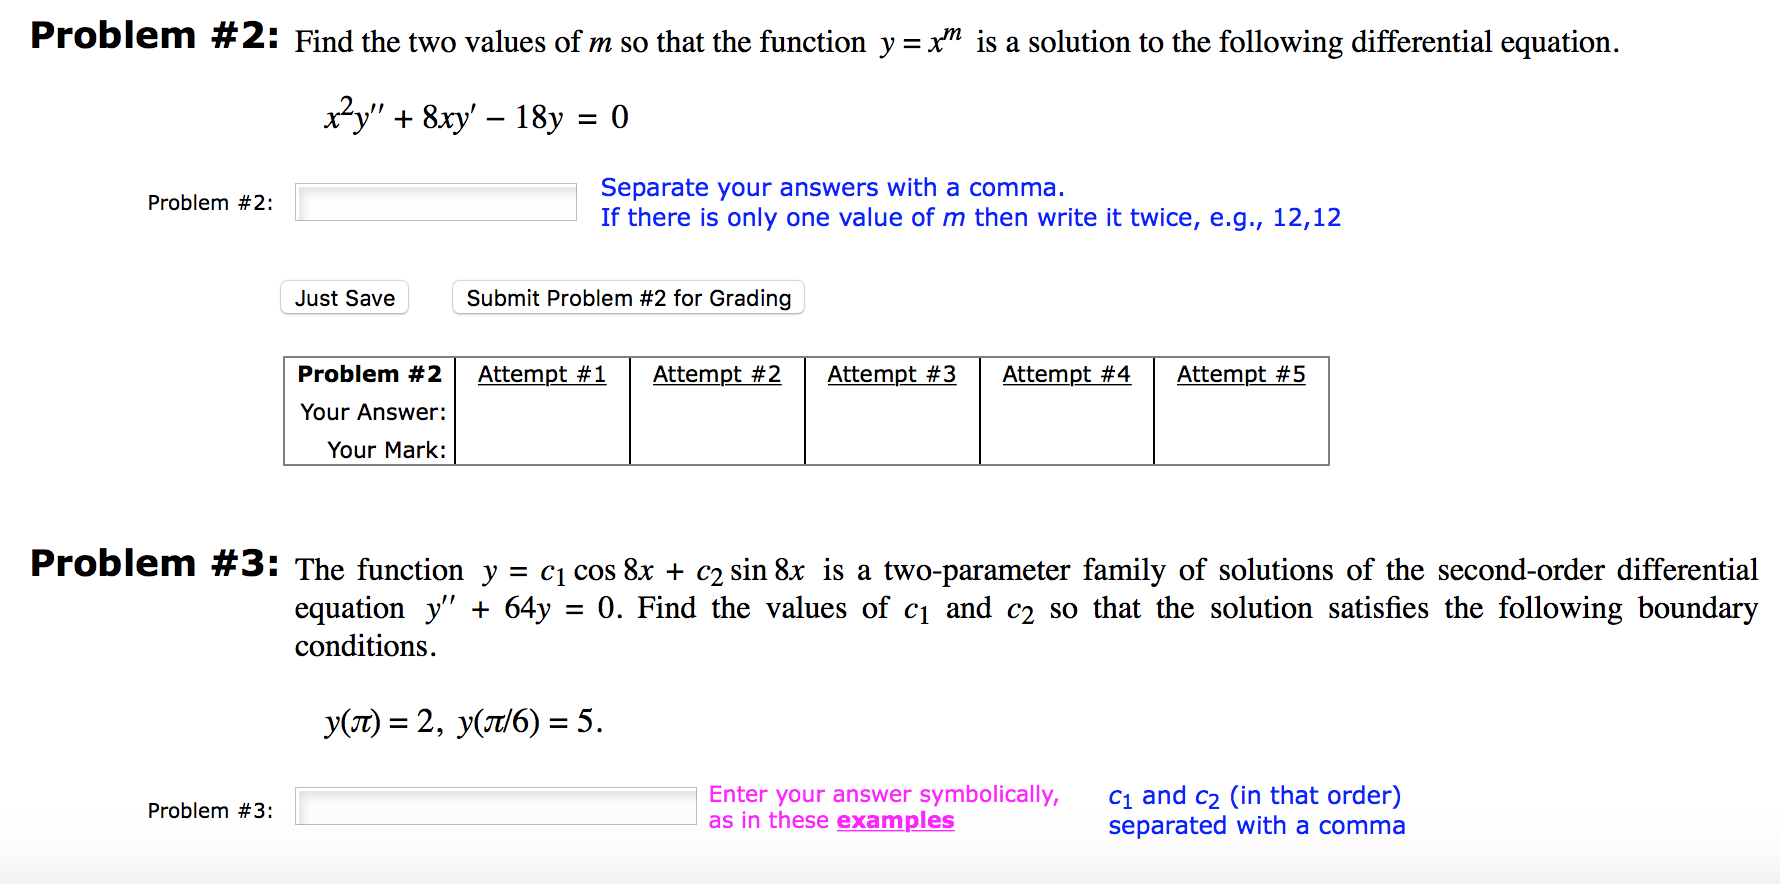Click the Your Answer row label
1780x884 pixels.
(371, 412)
